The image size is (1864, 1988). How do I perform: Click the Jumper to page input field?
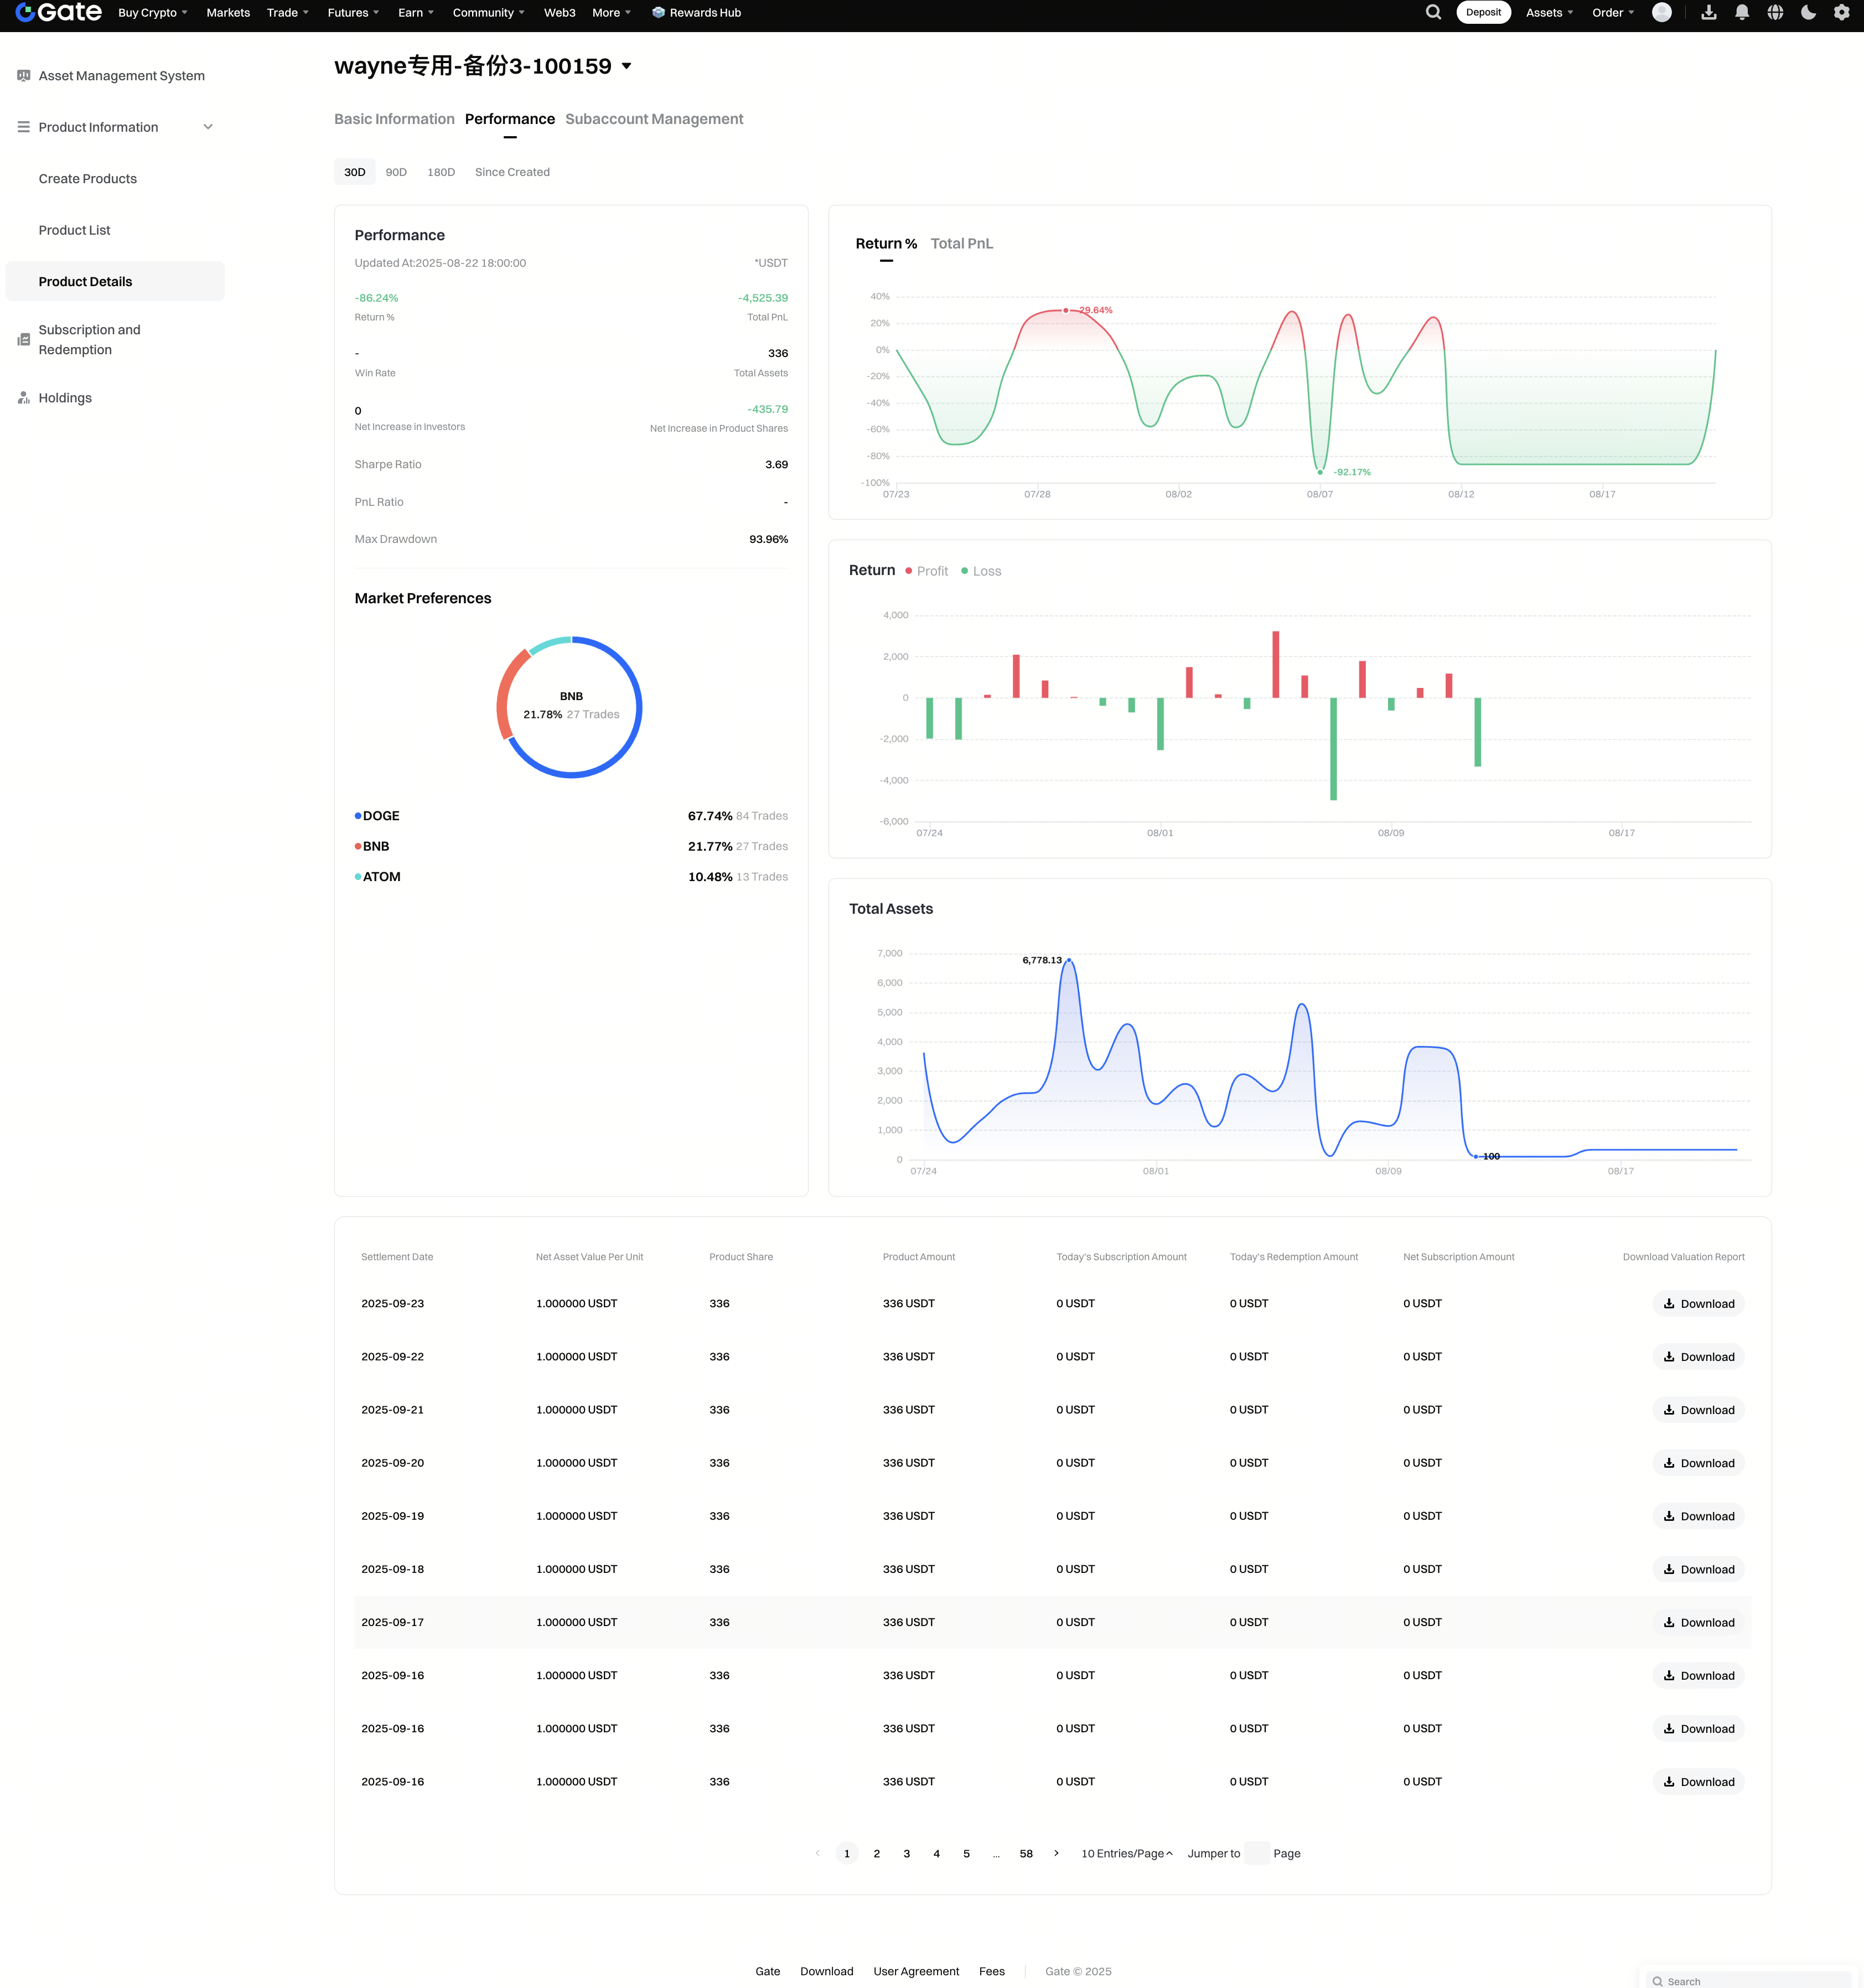(x=1257, y=1853)
